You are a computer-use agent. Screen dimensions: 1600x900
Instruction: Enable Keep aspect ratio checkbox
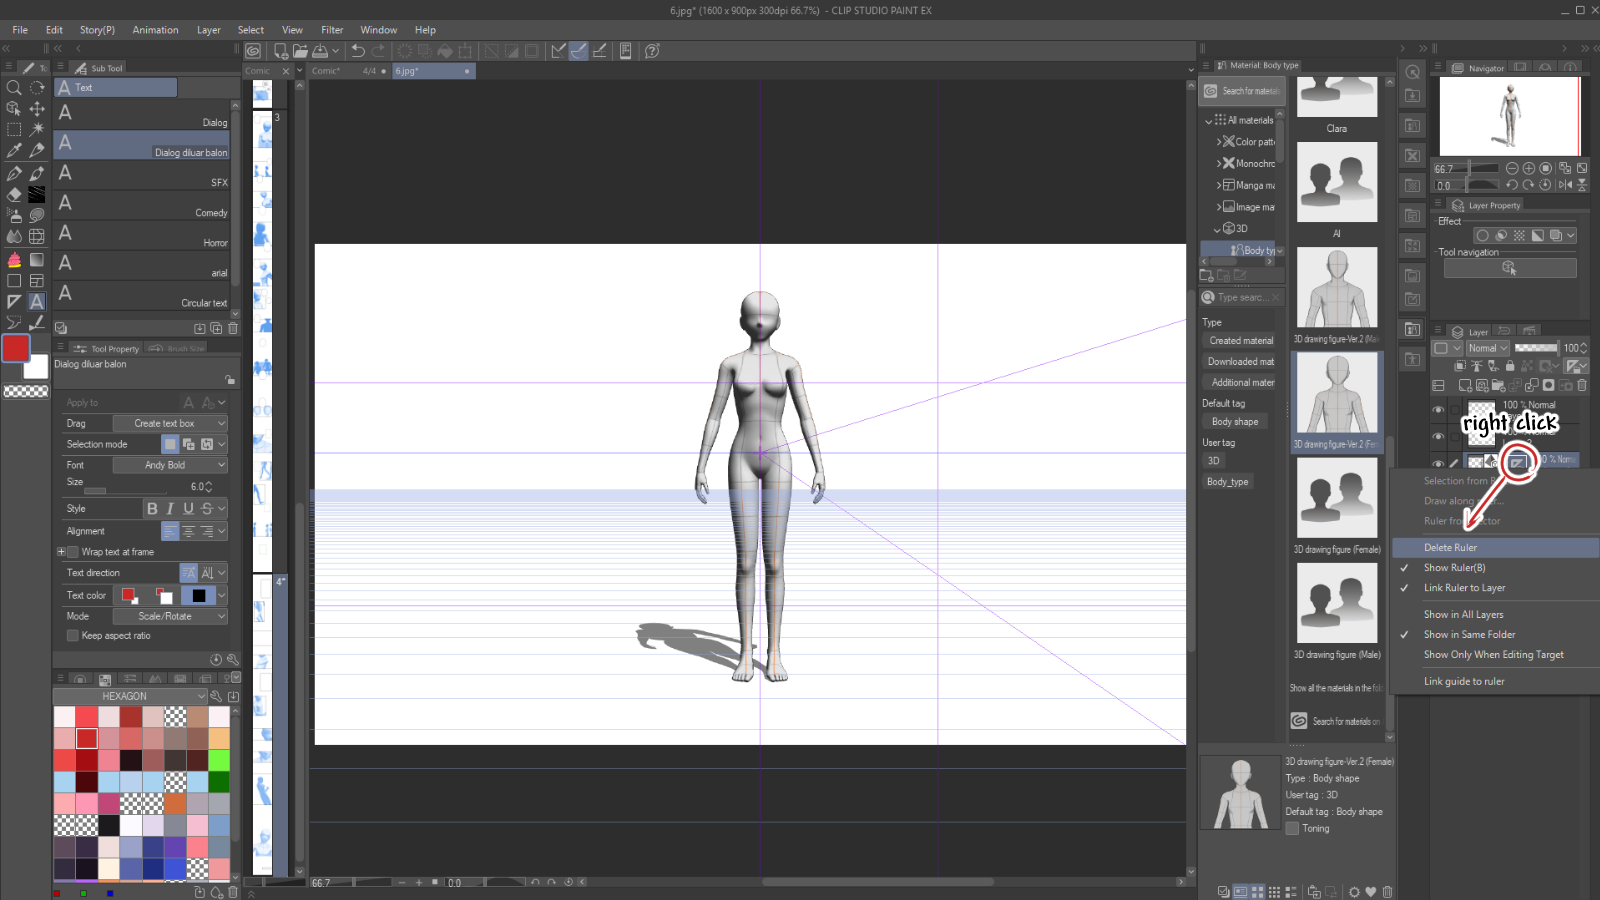pyautogui.click(x=73, y=636)
